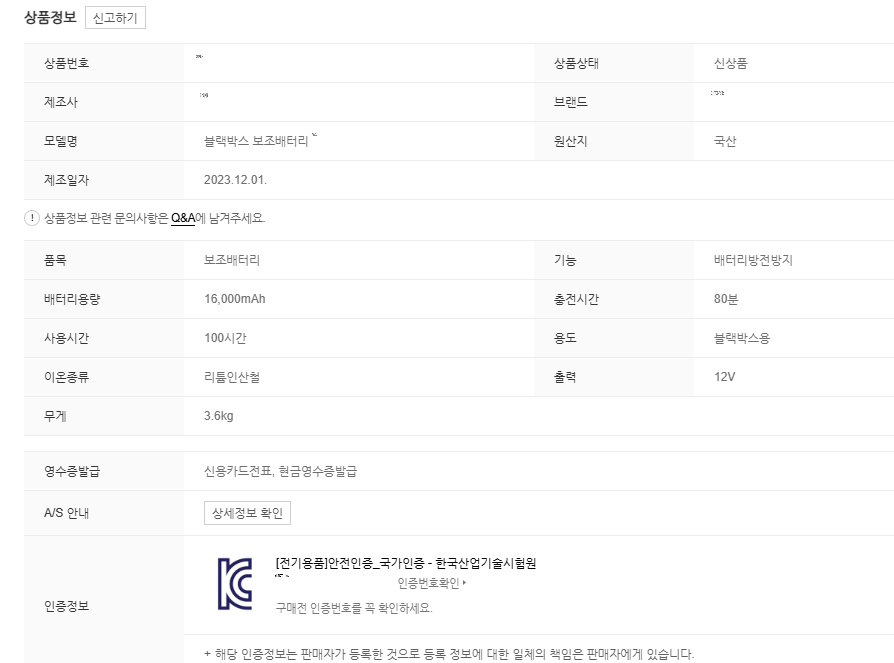Select the 100시간 usage value
Viewport: 894px width, 663px height.
[x=225, y=338]
